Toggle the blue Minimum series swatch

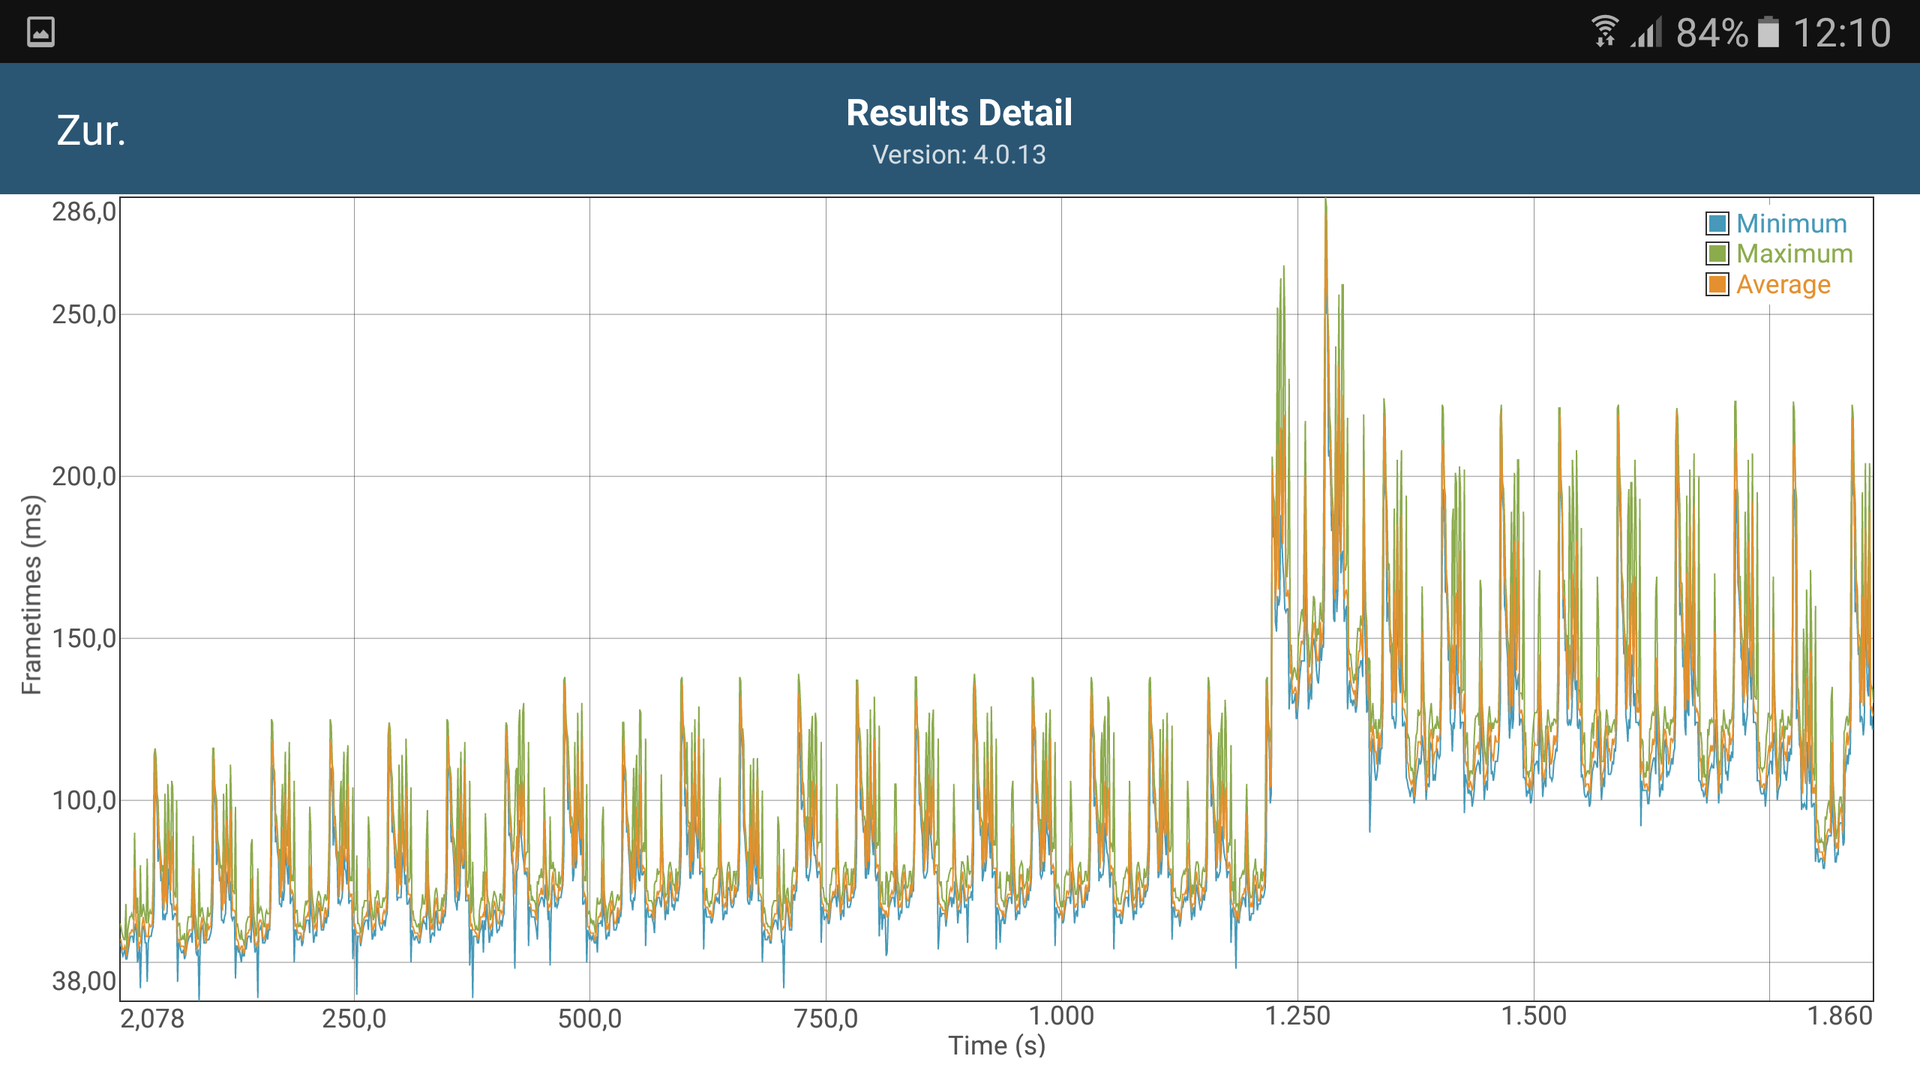pos(1717,224)
